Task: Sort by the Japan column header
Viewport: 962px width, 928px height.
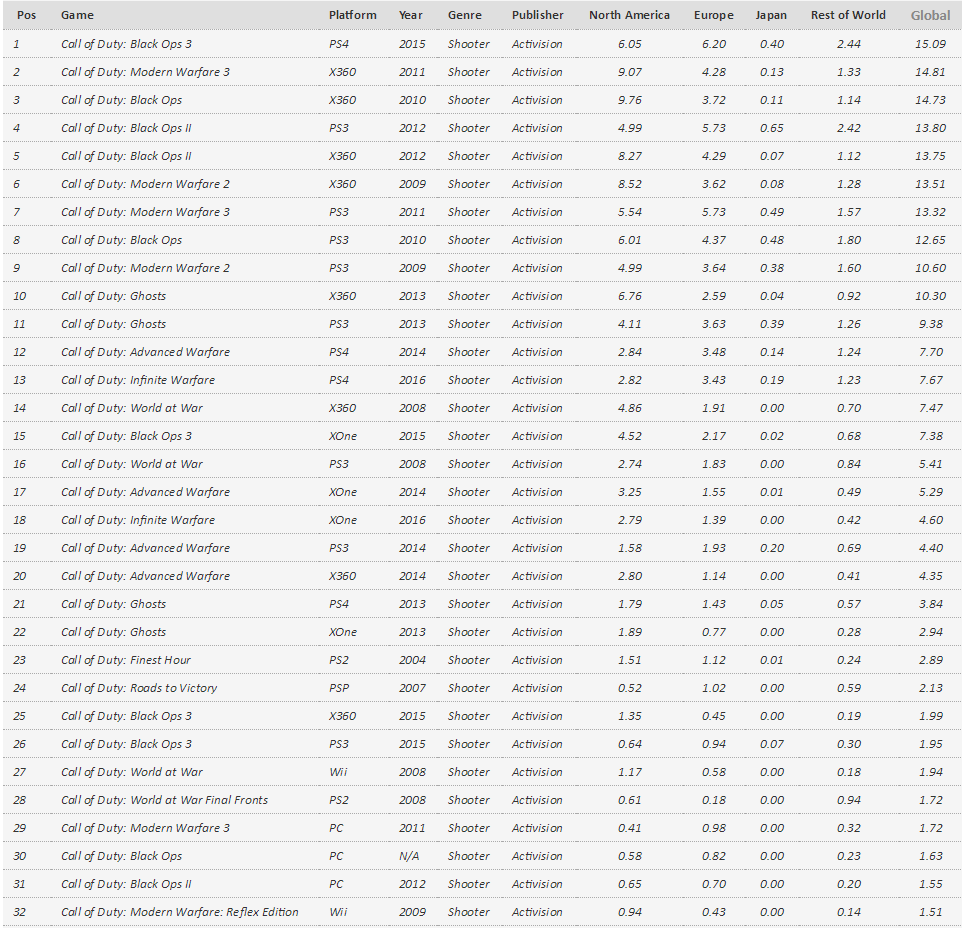Action: click(771, 15)
